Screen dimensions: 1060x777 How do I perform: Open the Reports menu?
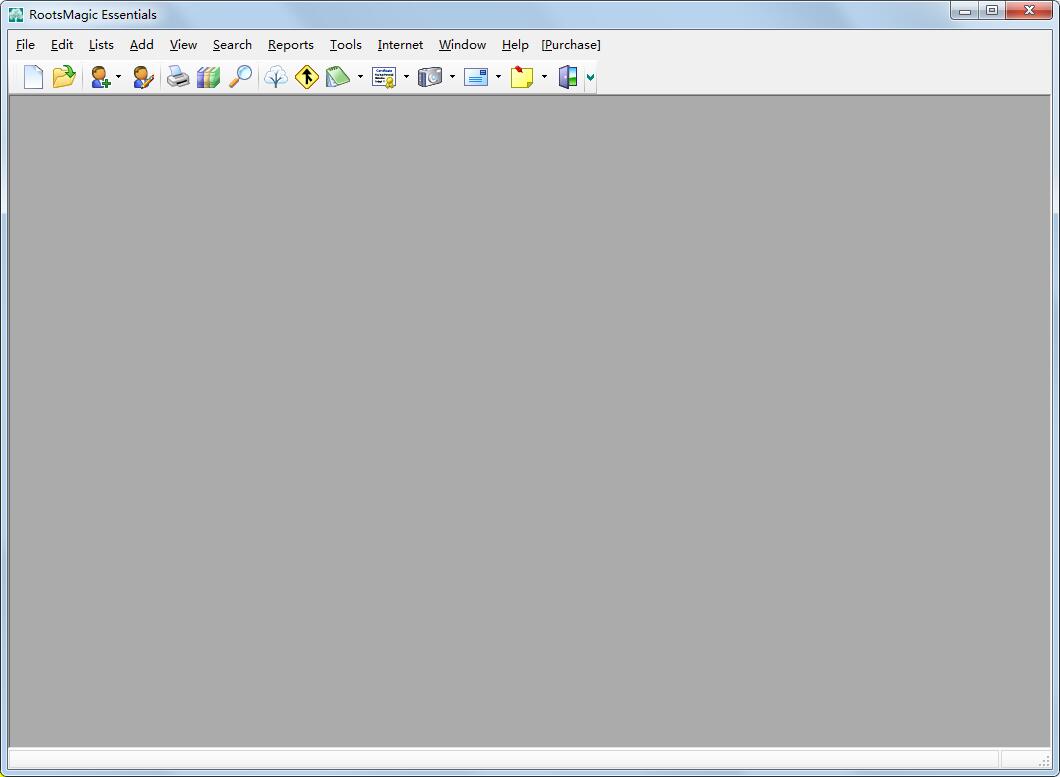pos(290,45)
